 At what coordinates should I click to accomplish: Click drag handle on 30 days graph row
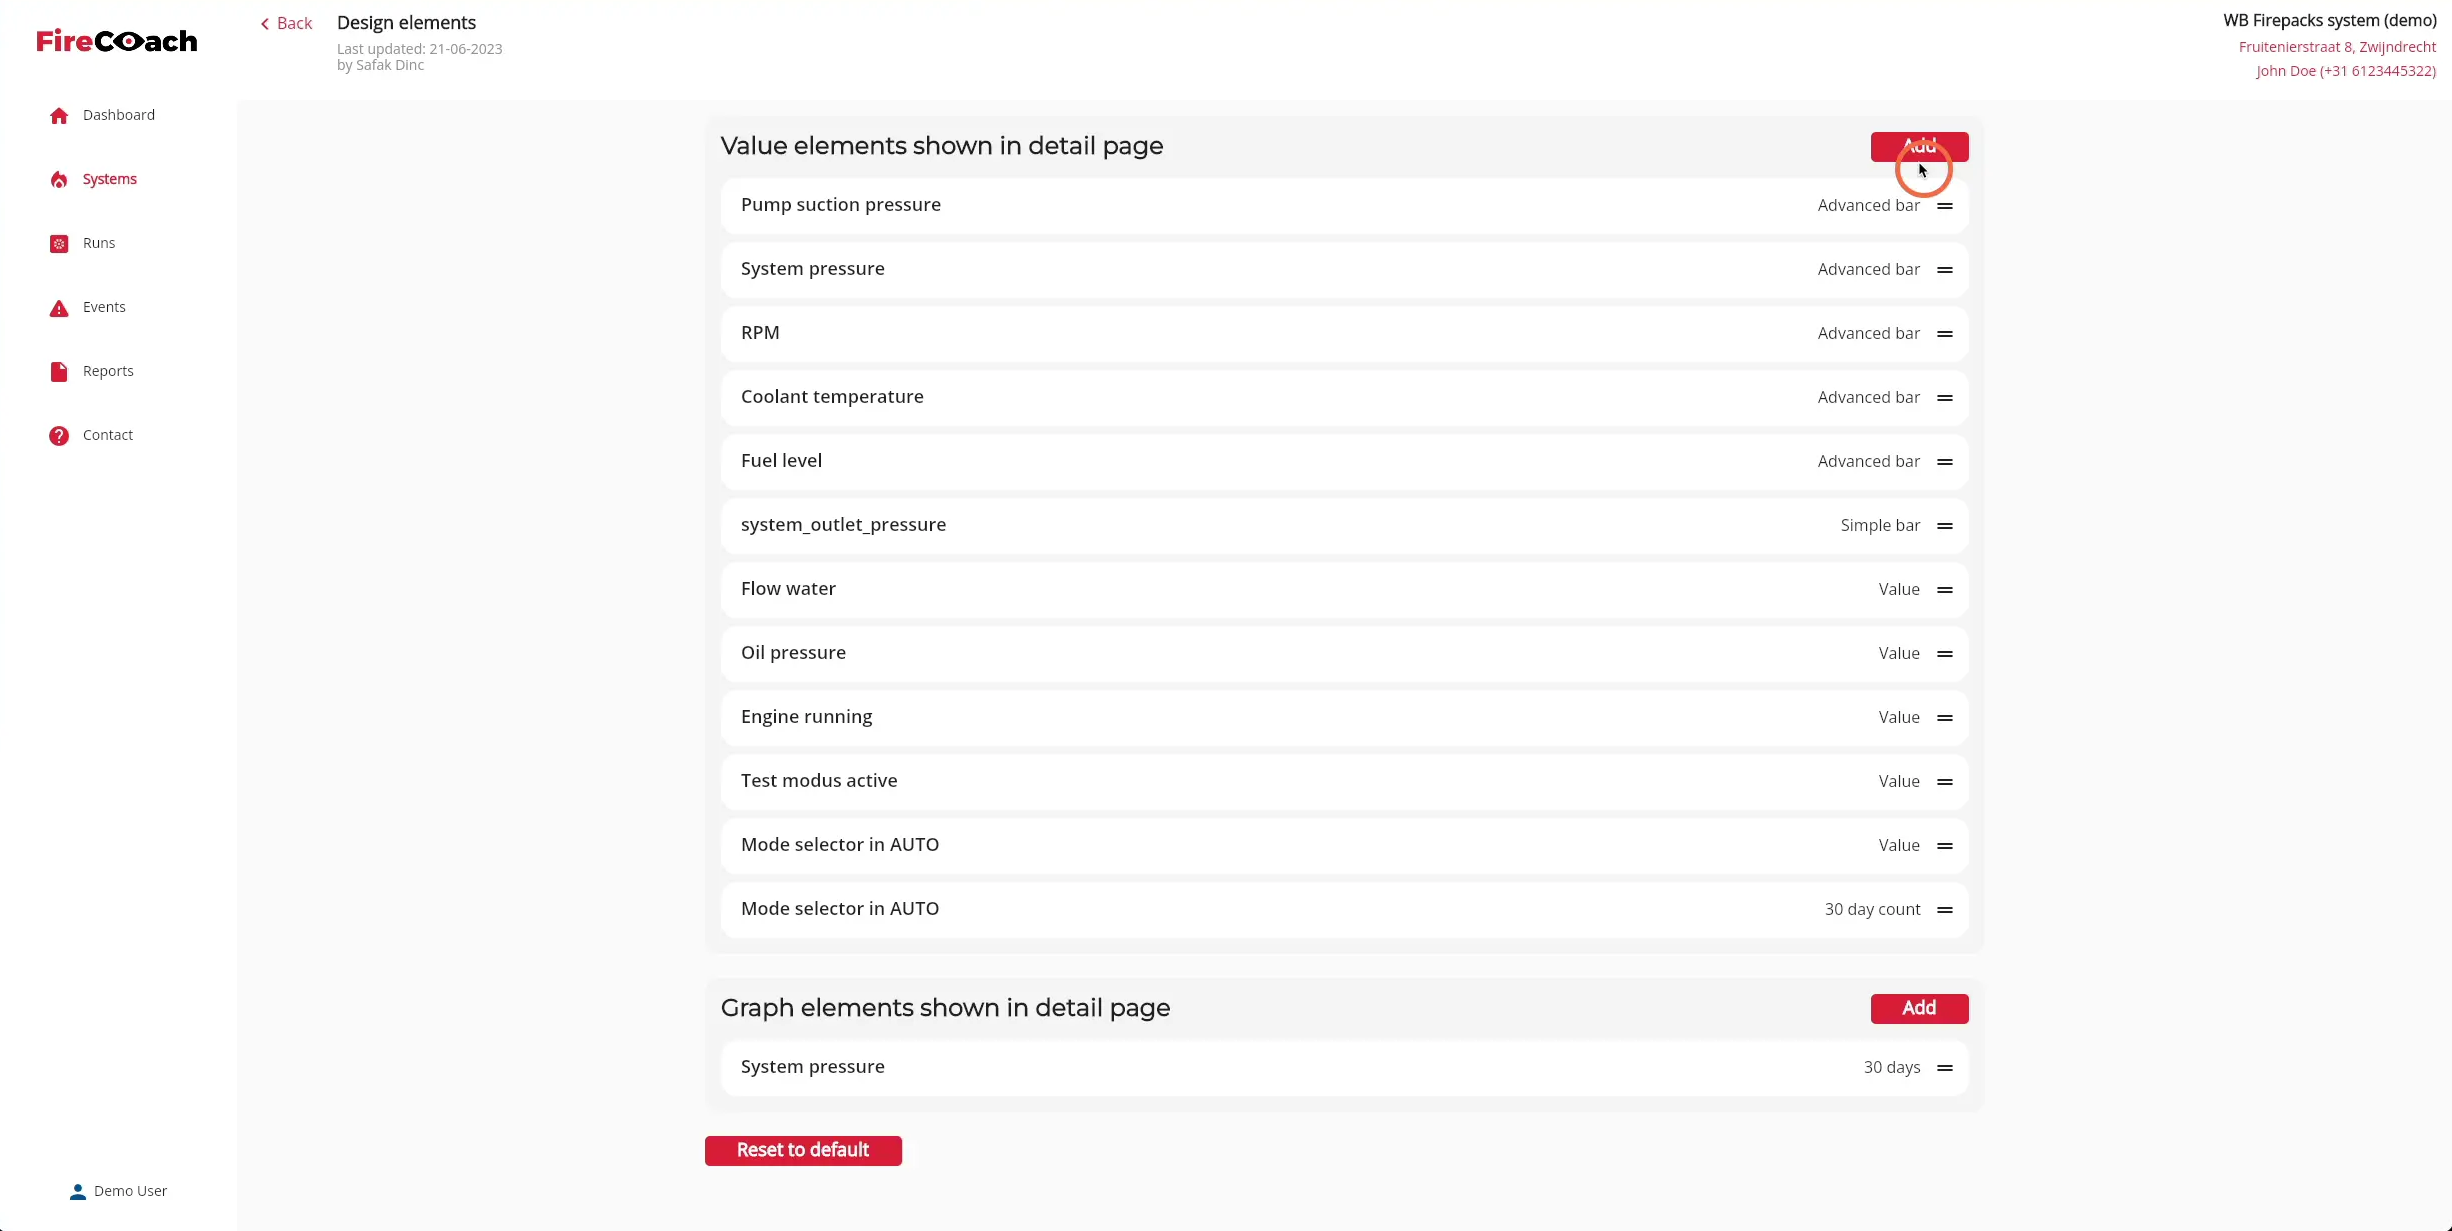1945,1068
